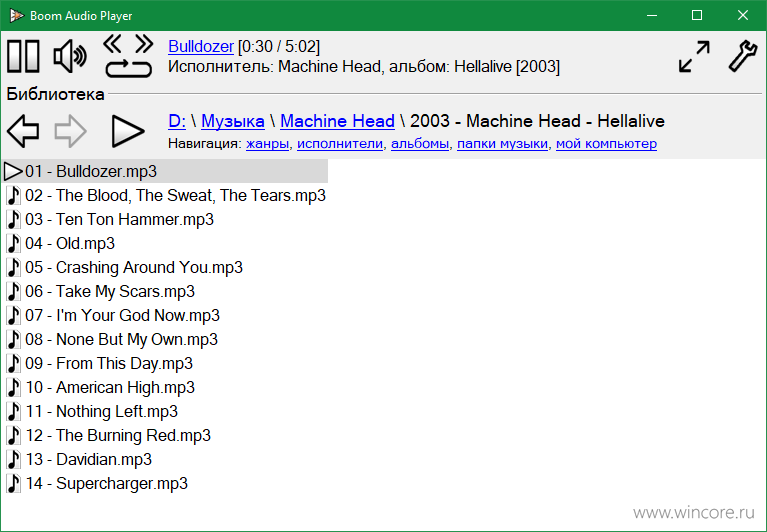Go back in library navigation
This screenshot has height=532, width=767.
pyautogui.click(x=23, y=131)
